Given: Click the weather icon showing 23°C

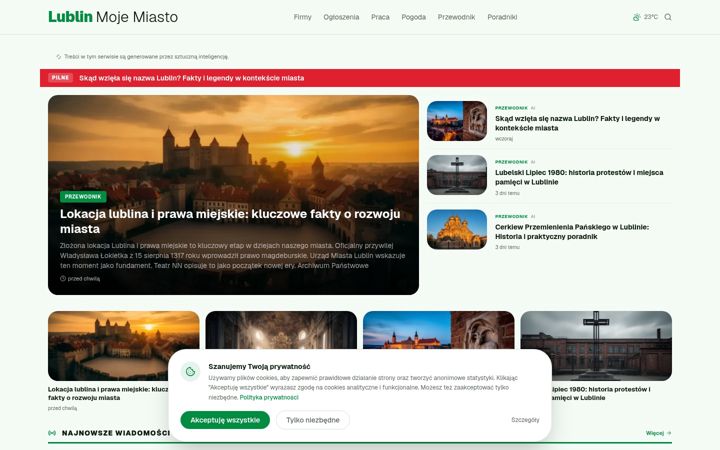Looking at the screenshot, I should click(636, 17).
